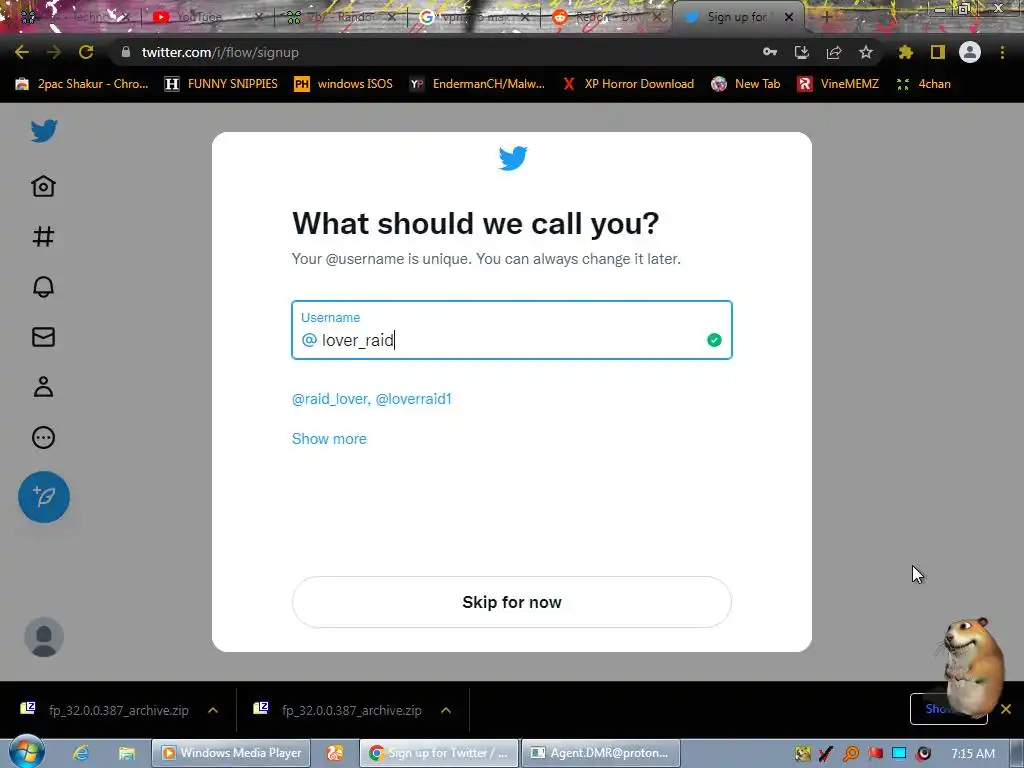Open 2pac Shakur bookmark
Image resolution: width=1024 pixels, height=768 pixels.
[x=82, y=84]
